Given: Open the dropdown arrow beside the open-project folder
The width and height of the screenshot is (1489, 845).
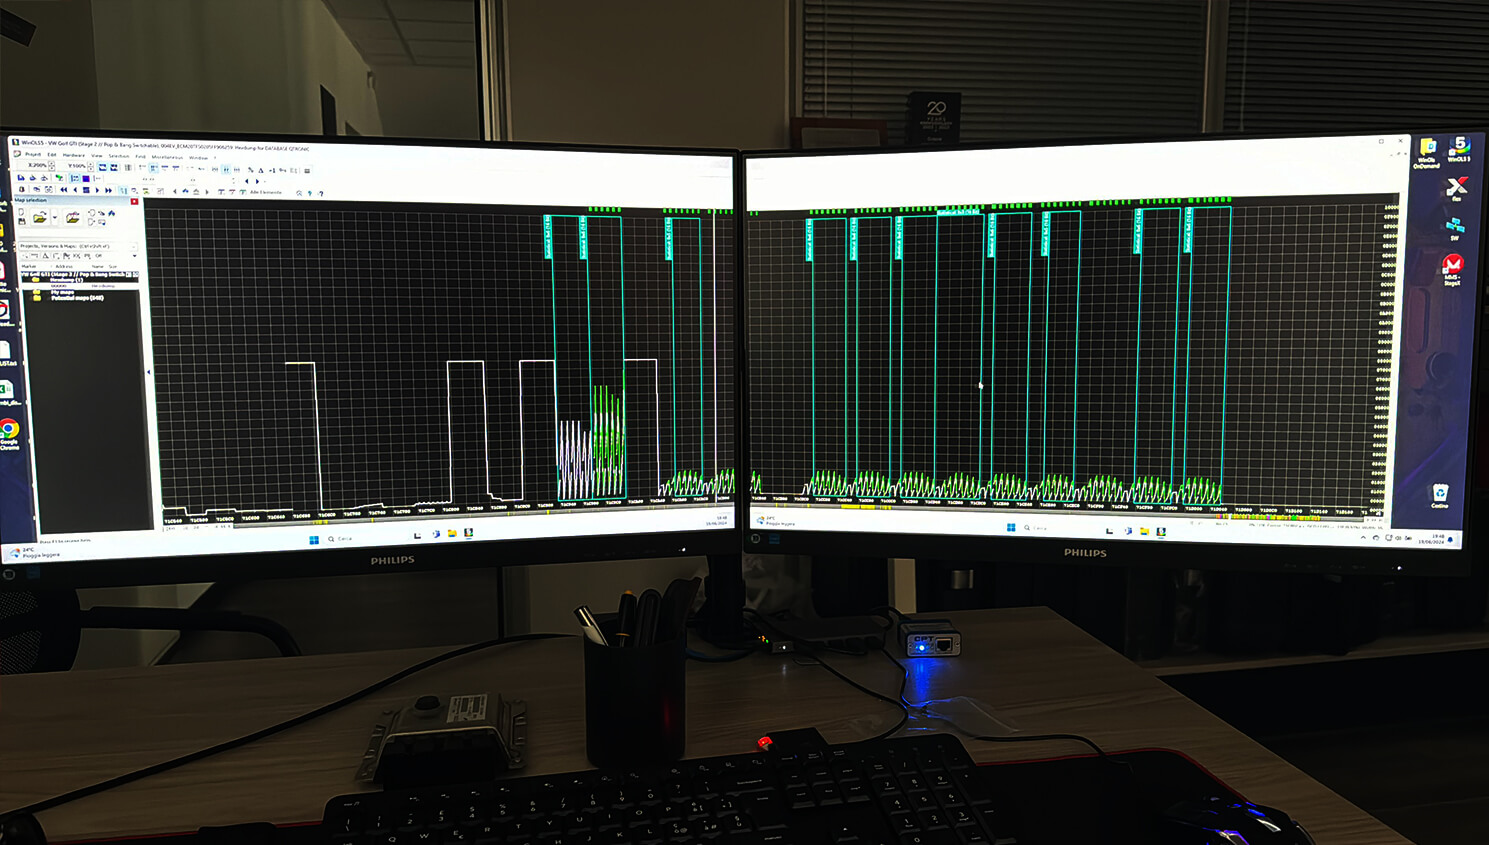Looking at the screenshot, I should pos(55,218).
